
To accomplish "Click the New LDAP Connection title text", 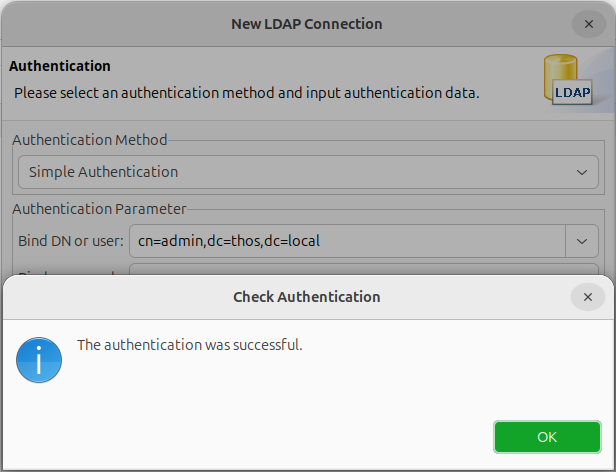I will tap(306, 24).
